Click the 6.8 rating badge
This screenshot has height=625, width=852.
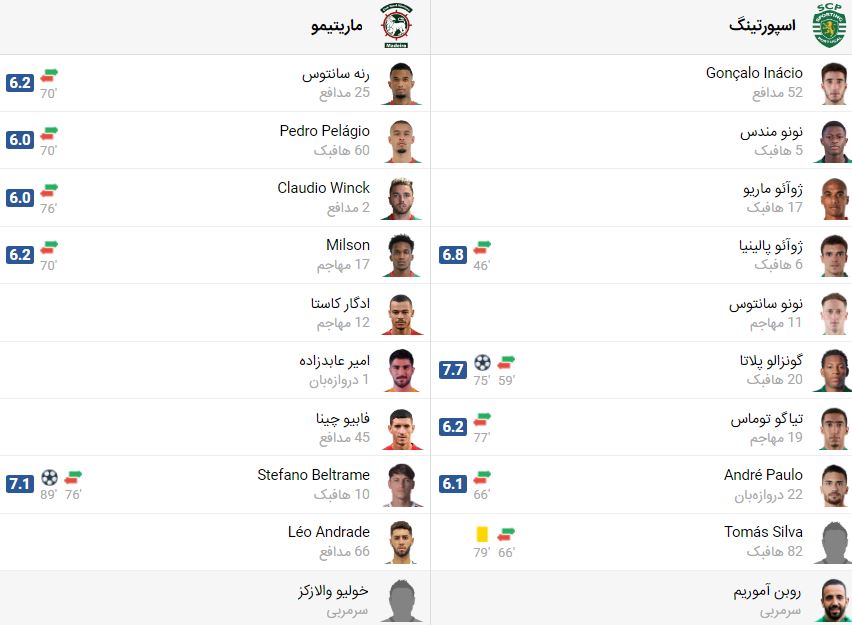click(453, 255)
